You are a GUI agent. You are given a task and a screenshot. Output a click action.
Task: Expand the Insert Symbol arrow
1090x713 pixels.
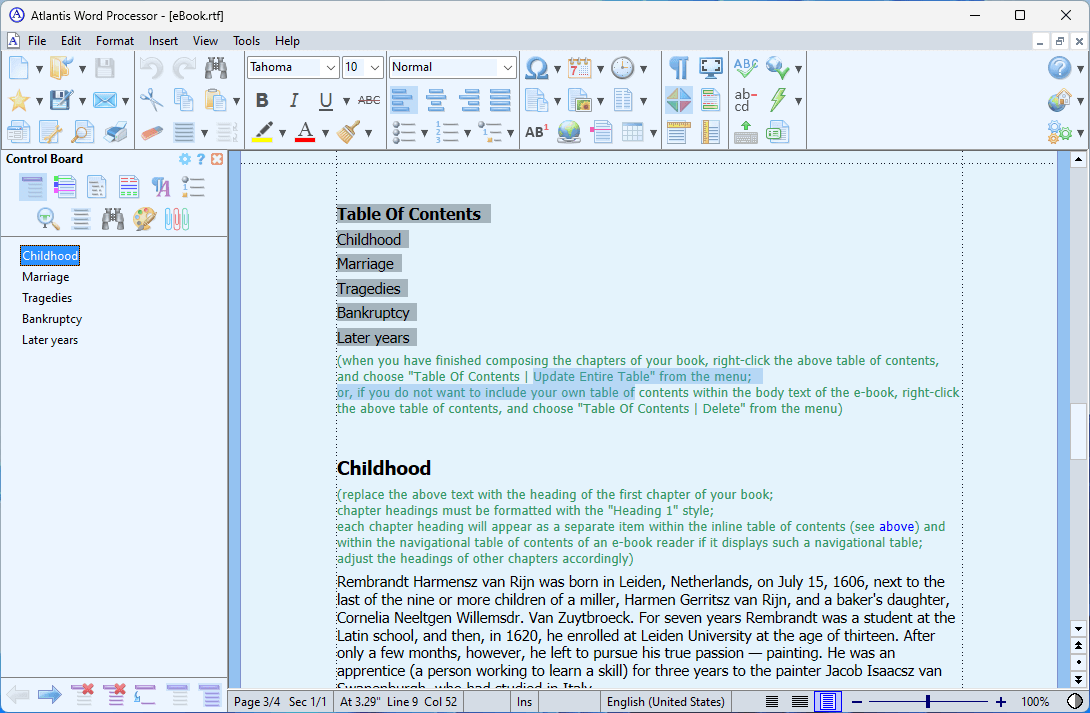coord(558,69)
